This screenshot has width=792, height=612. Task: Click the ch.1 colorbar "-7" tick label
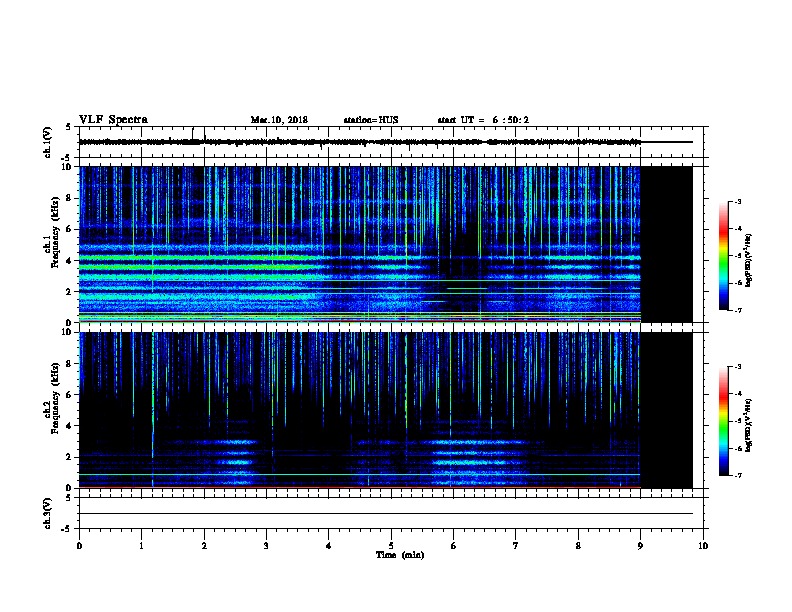pyautogui.click(x=738, y=310)
